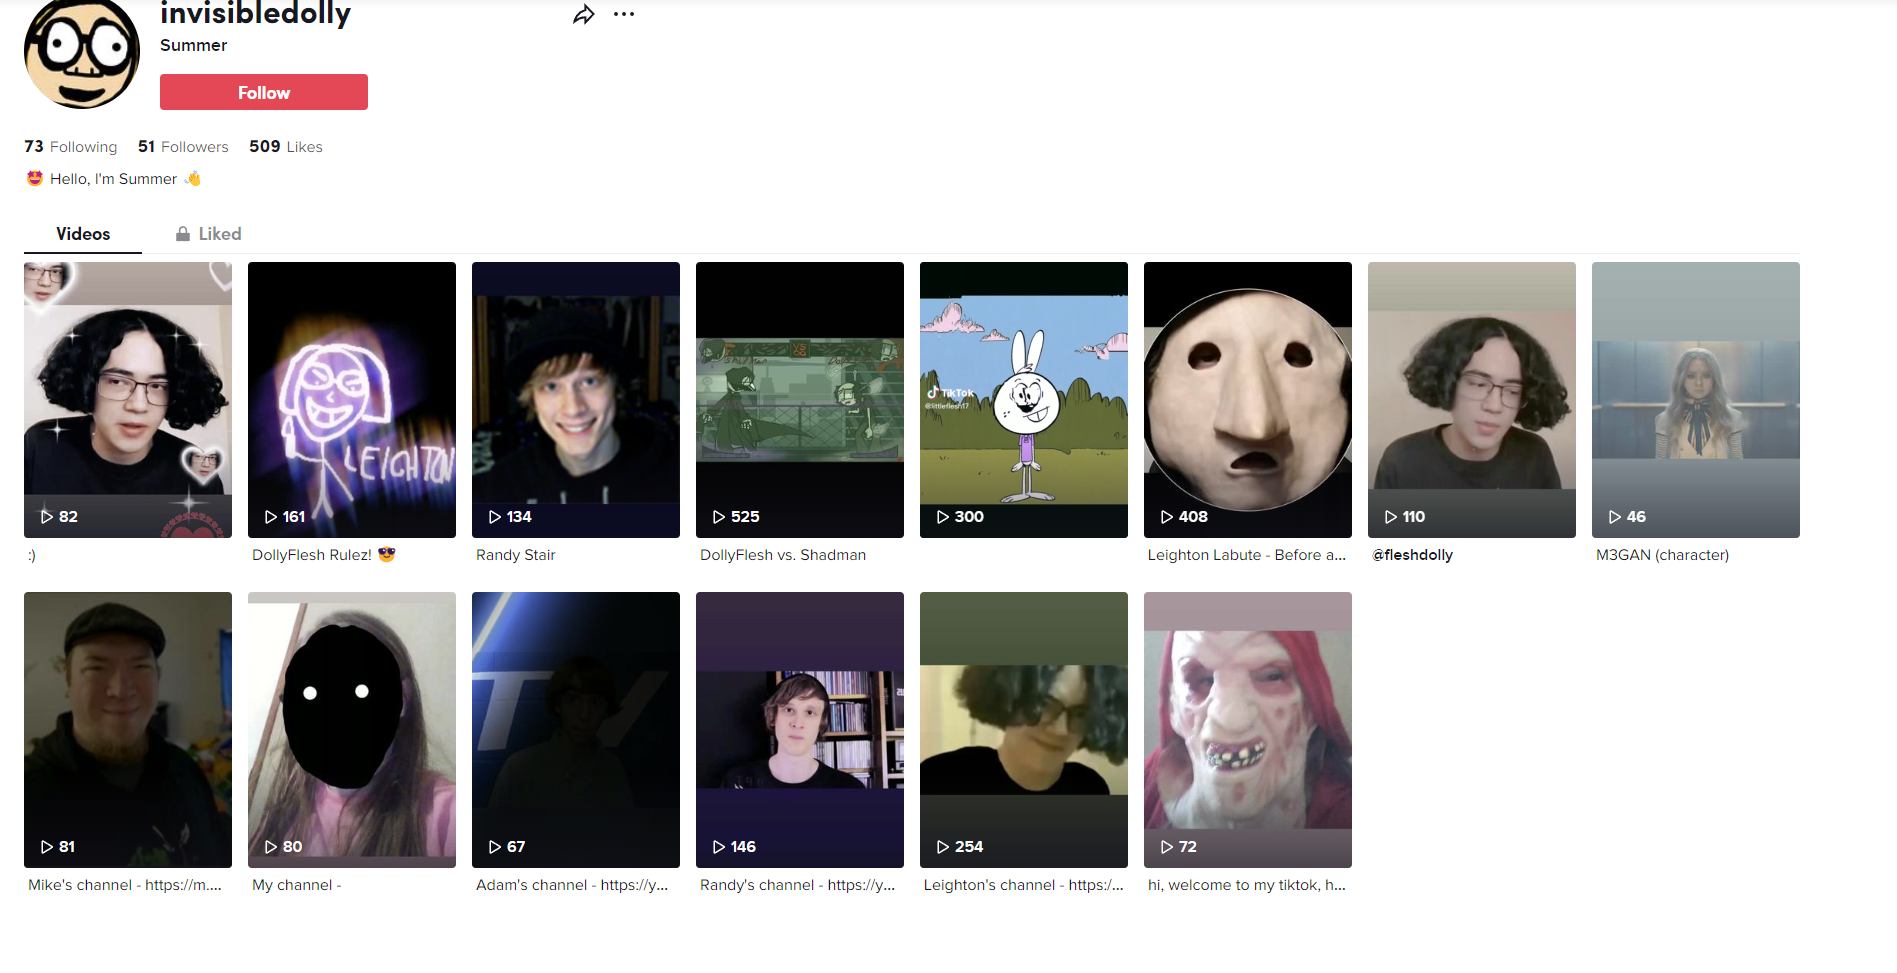Click the Randy's channel caption
The height and width of the screenshot is (973, 1897).
click(798, 885)
